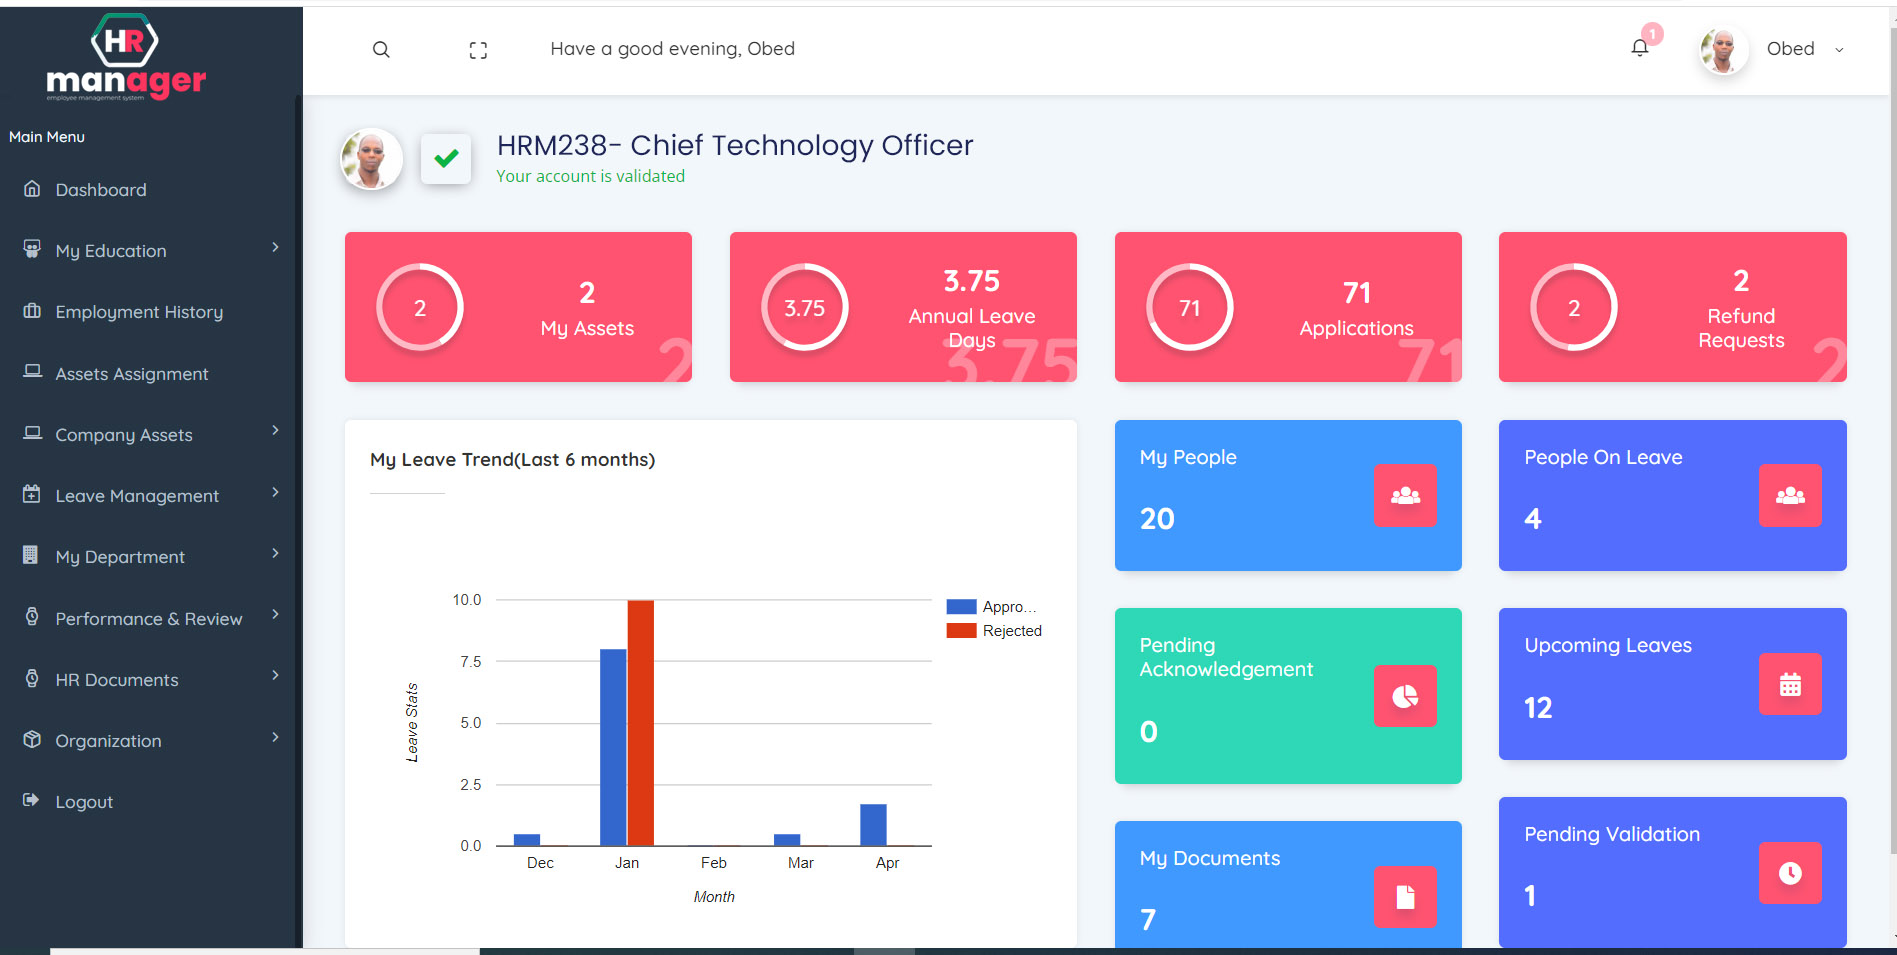Open the Obed user profile dropdown
The width and height of the screenshot is (1897, 955).
point(1789,49)
